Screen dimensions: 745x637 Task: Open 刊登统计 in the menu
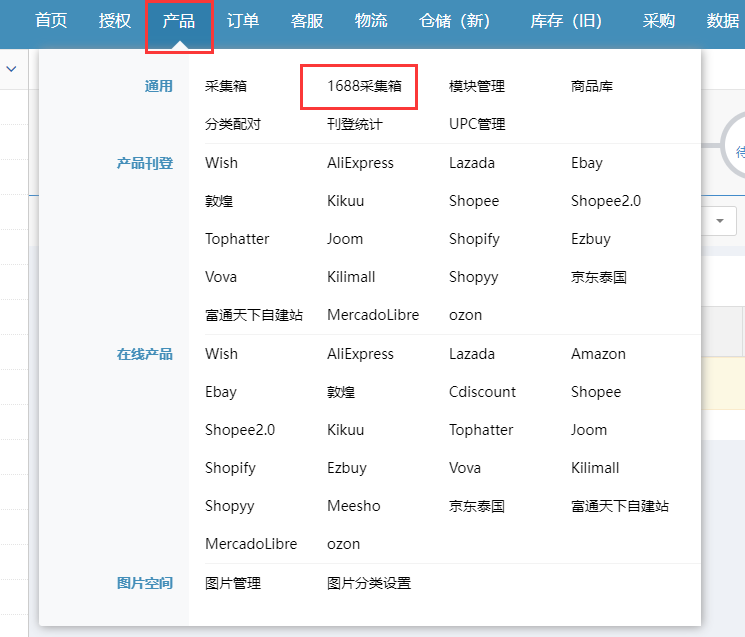(355, 124)
